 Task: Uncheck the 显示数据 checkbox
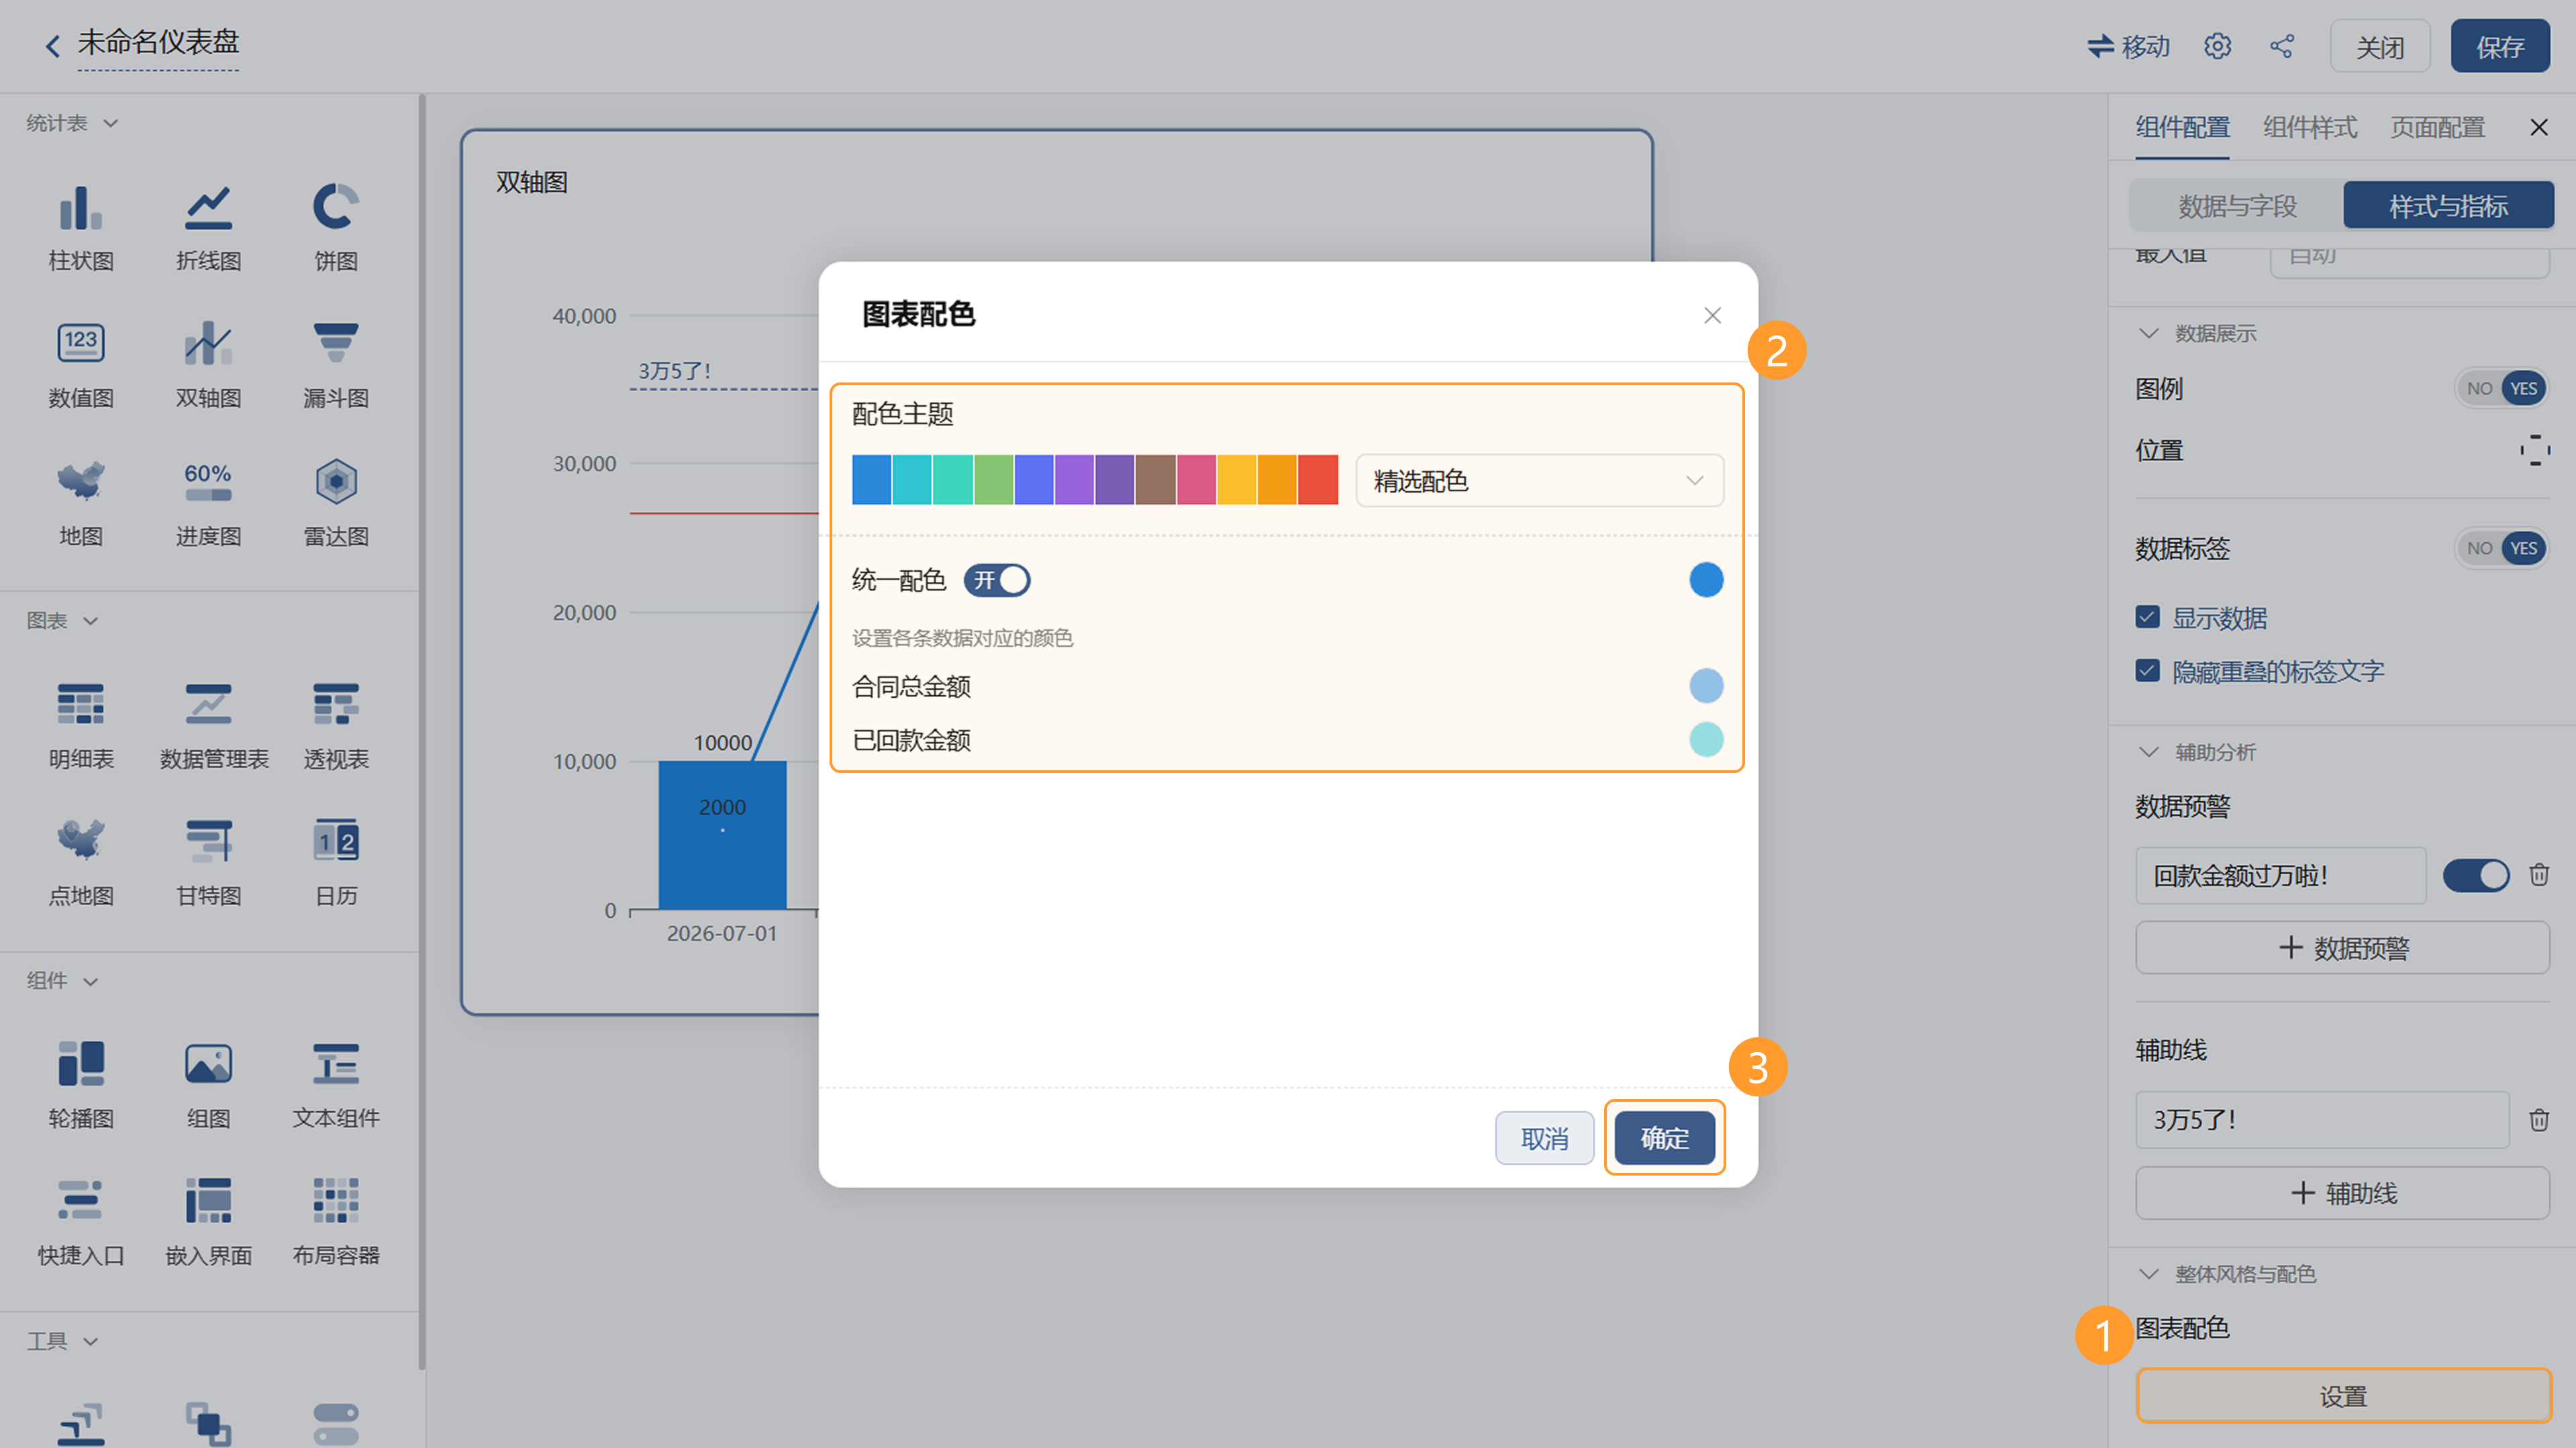click(2147, 617)
